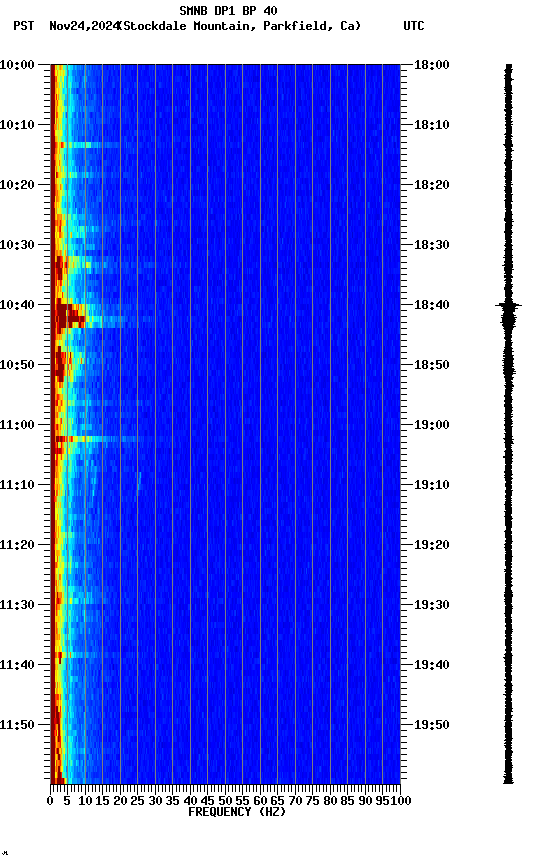552x864 pixels.
Task: Click the '35' frequency axis label
Action: pos(172,802)
